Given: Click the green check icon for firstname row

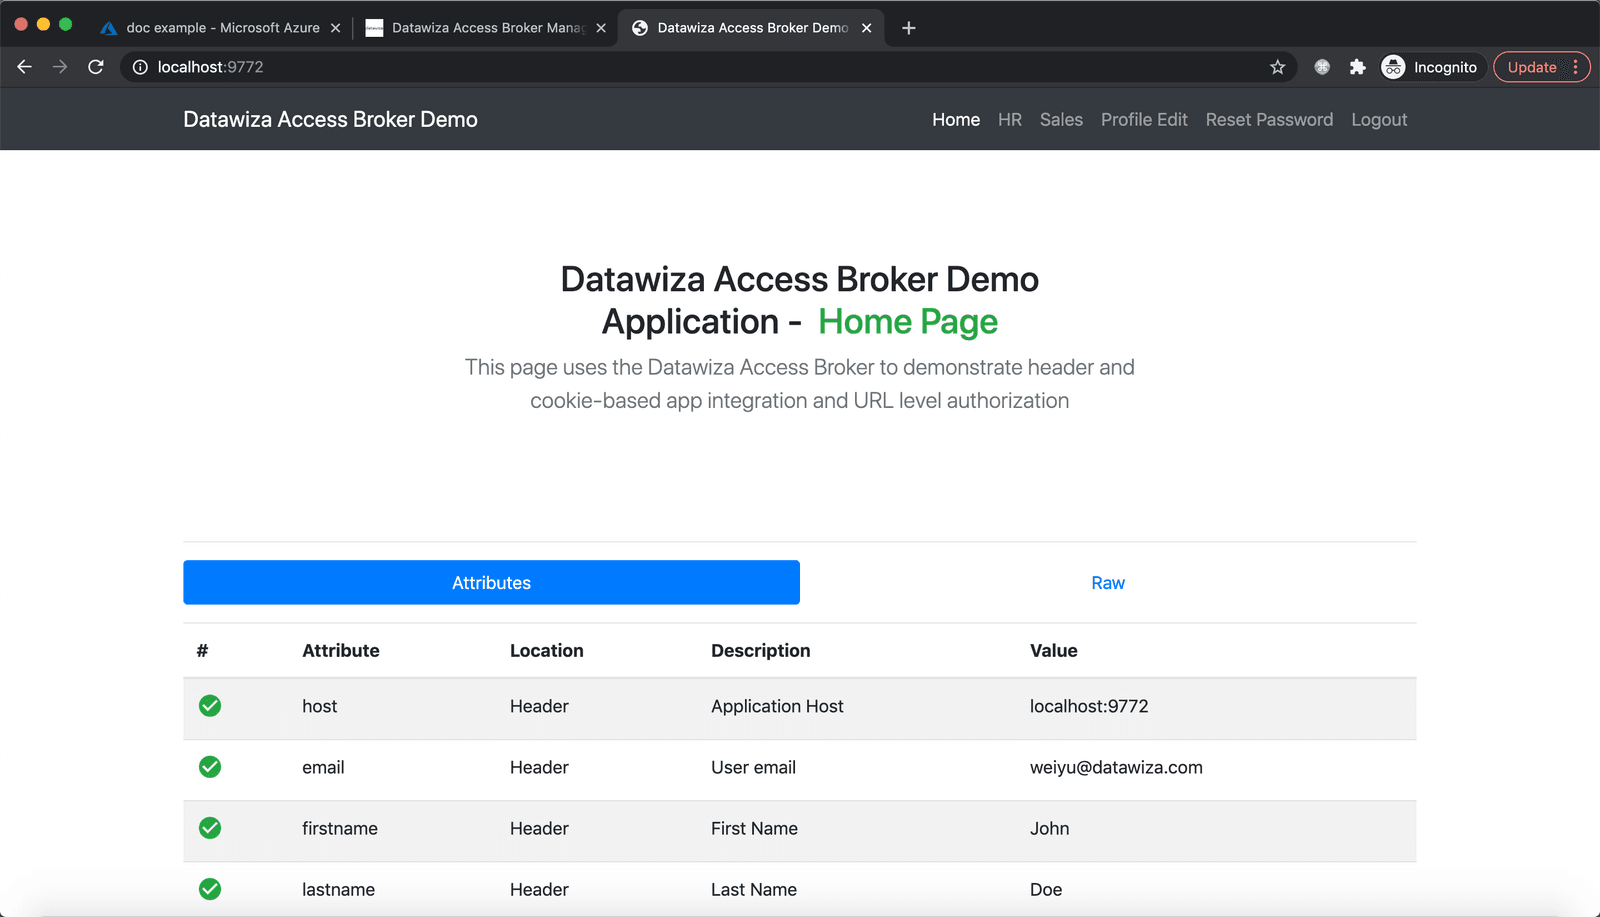Looking at the screenshot, I should tap(210, 828).
